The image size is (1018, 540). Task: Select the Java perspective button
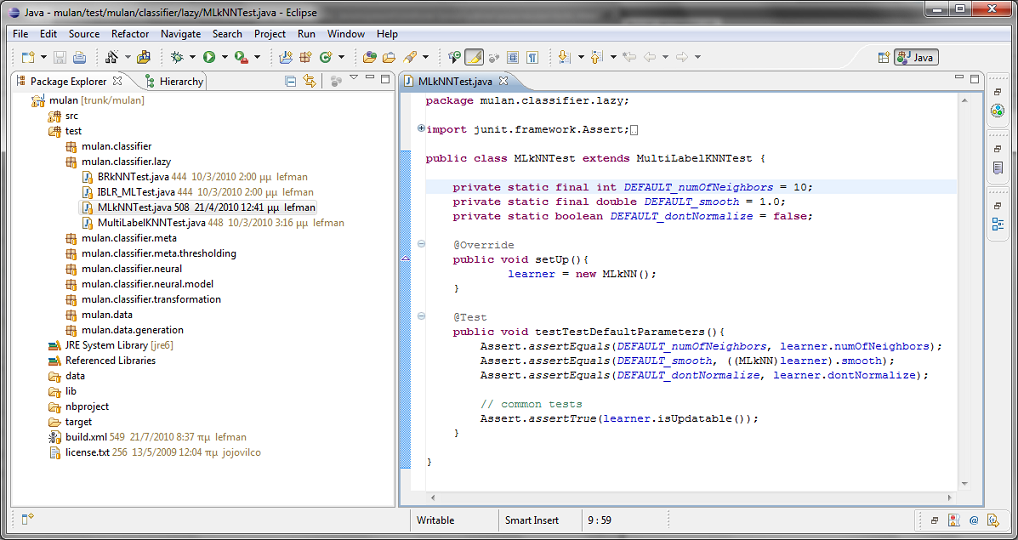(x=915, y=58)
